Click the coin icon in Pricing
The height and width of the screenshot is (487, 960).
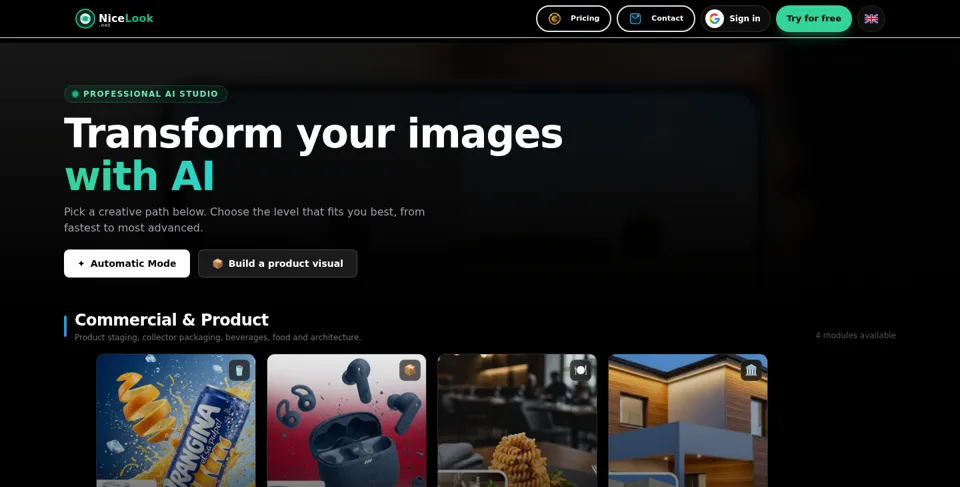555,18
